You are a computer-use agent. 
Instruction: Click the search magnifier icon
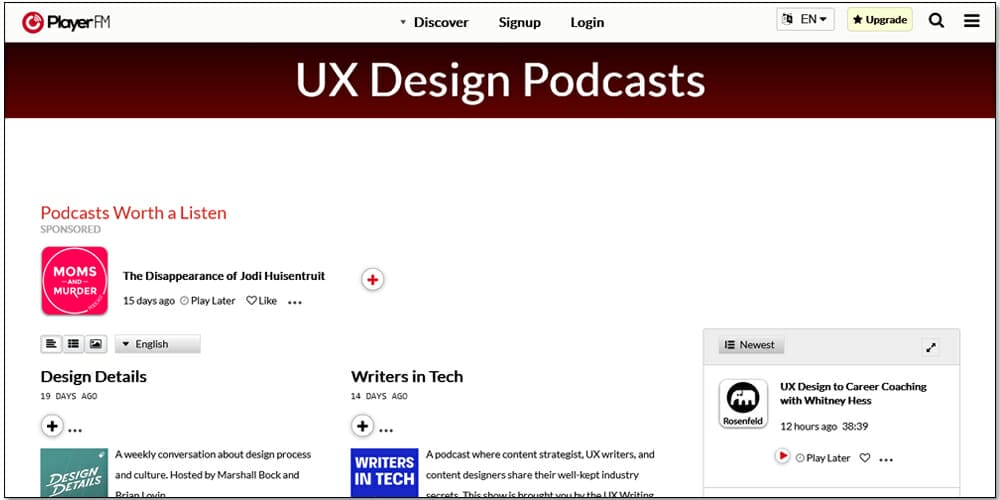pyautogui.click(x=936, y=20)
